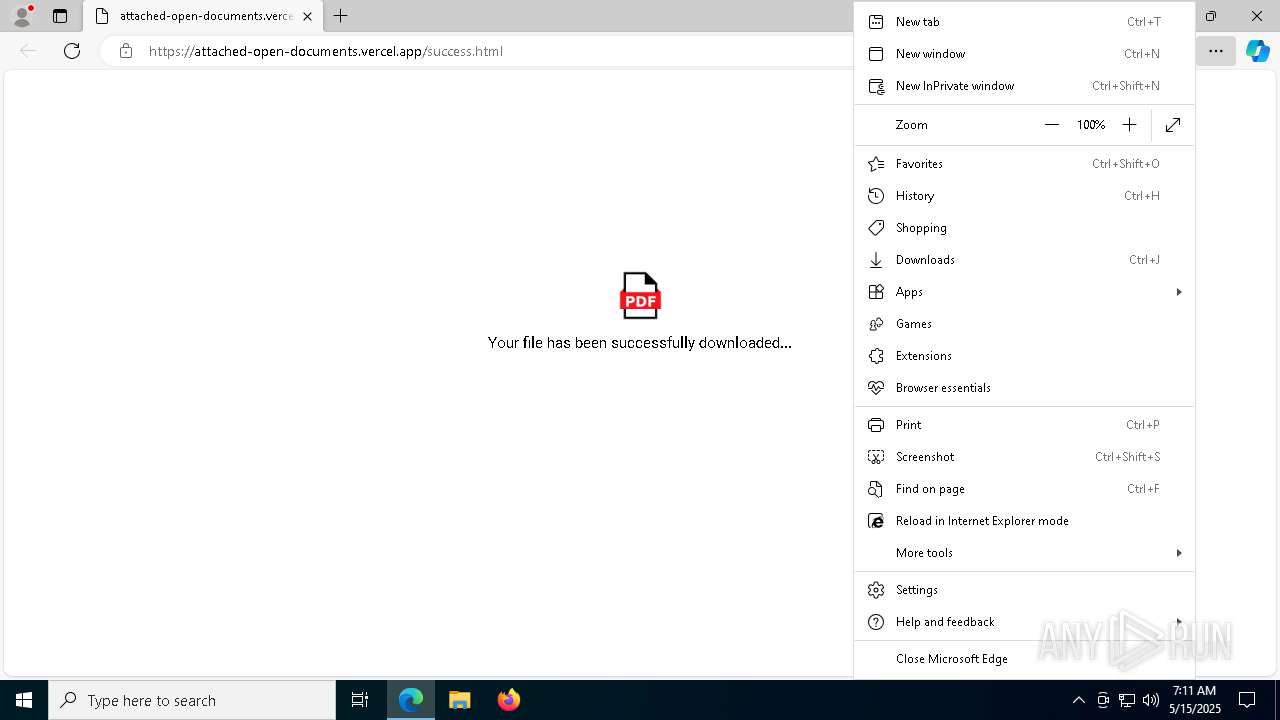Open History from the menu
Screen dimensions: 1280x720
click(x=1024, y=196)
